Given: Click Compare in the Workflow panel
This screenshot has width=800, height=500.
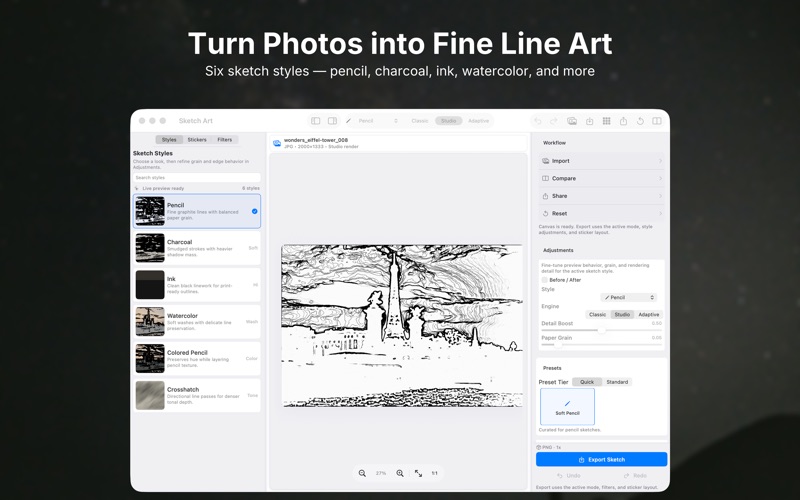Looking at the screenshot, I should (602, 179).
